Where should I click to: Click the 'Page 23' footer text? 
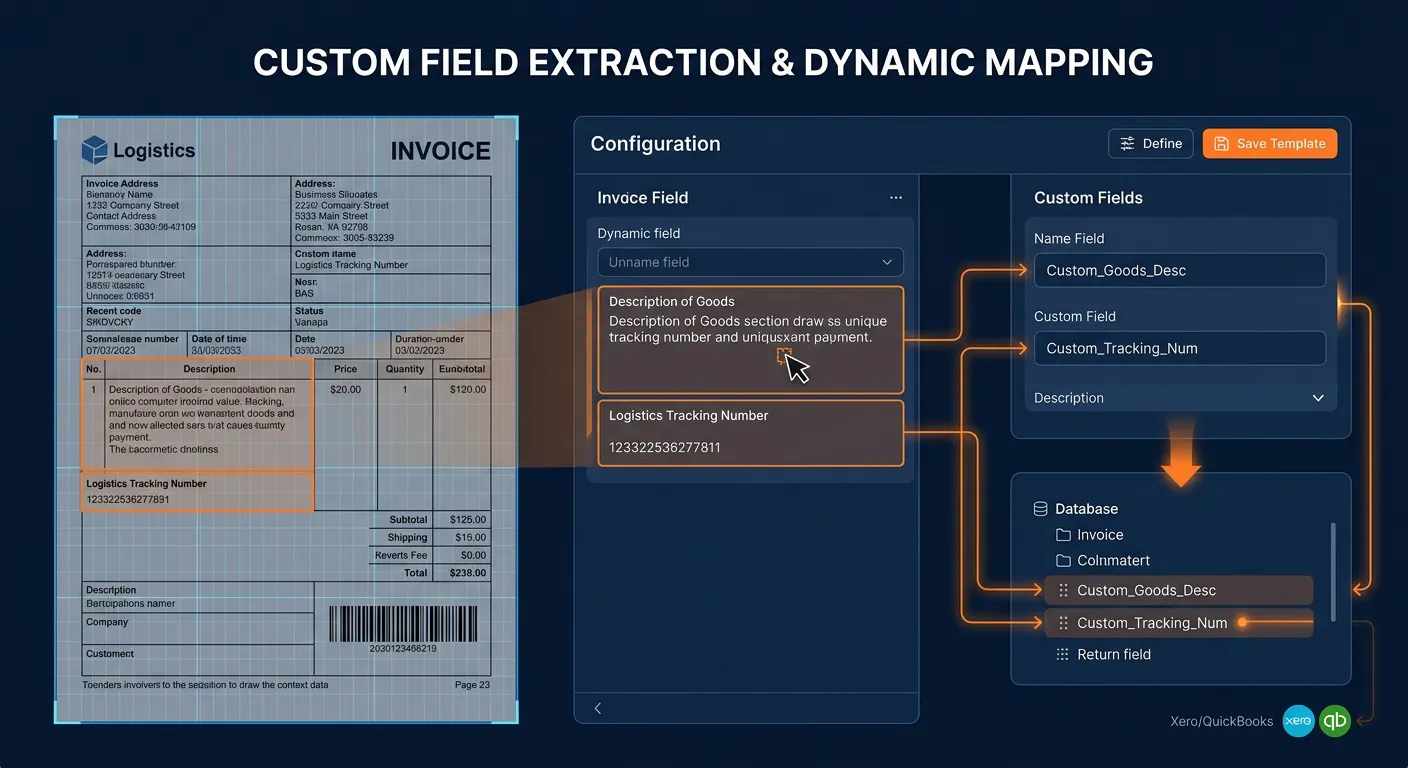tap(472, 685)
